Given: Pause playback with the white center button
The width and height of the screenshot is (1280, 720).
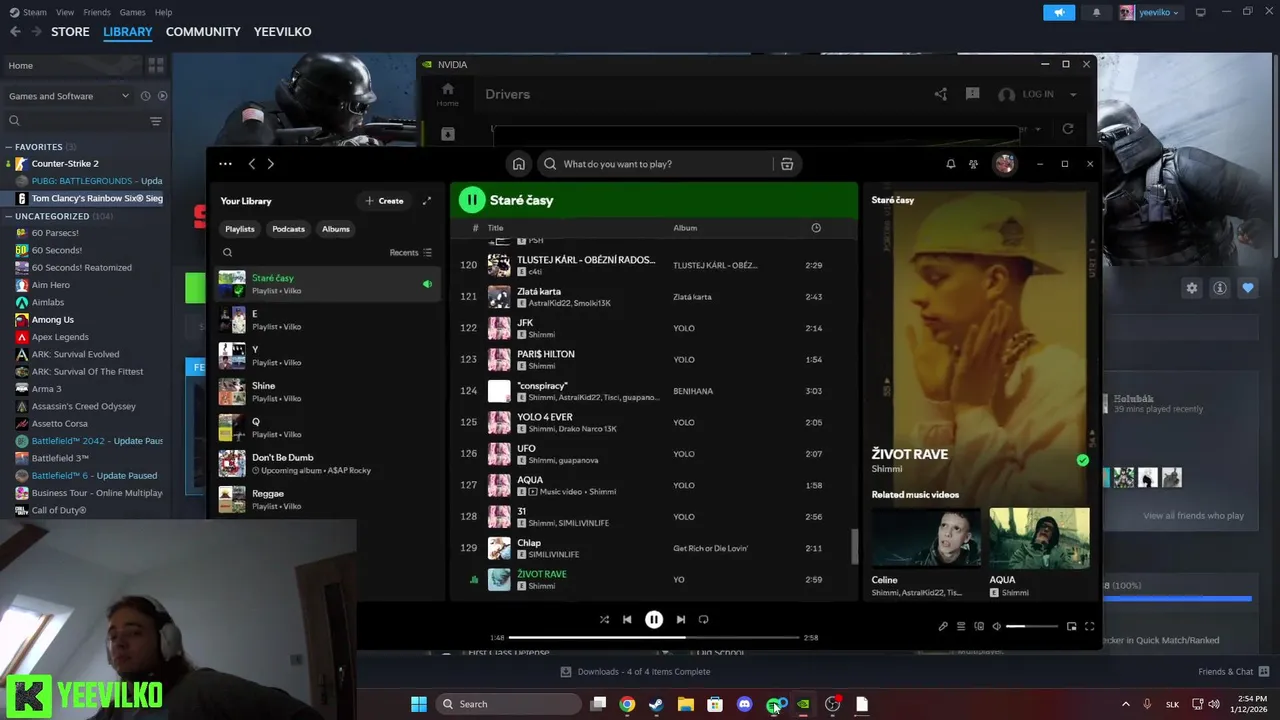Looking at the screenshot, I should point(654,619).
